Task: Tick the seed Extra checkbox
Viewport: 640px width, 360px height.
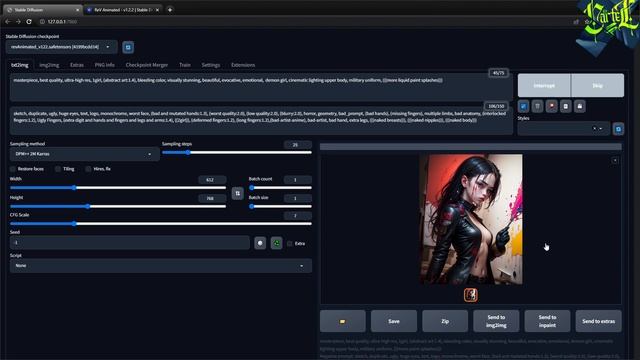Action: pyautogui.click(x=290, y=244)
